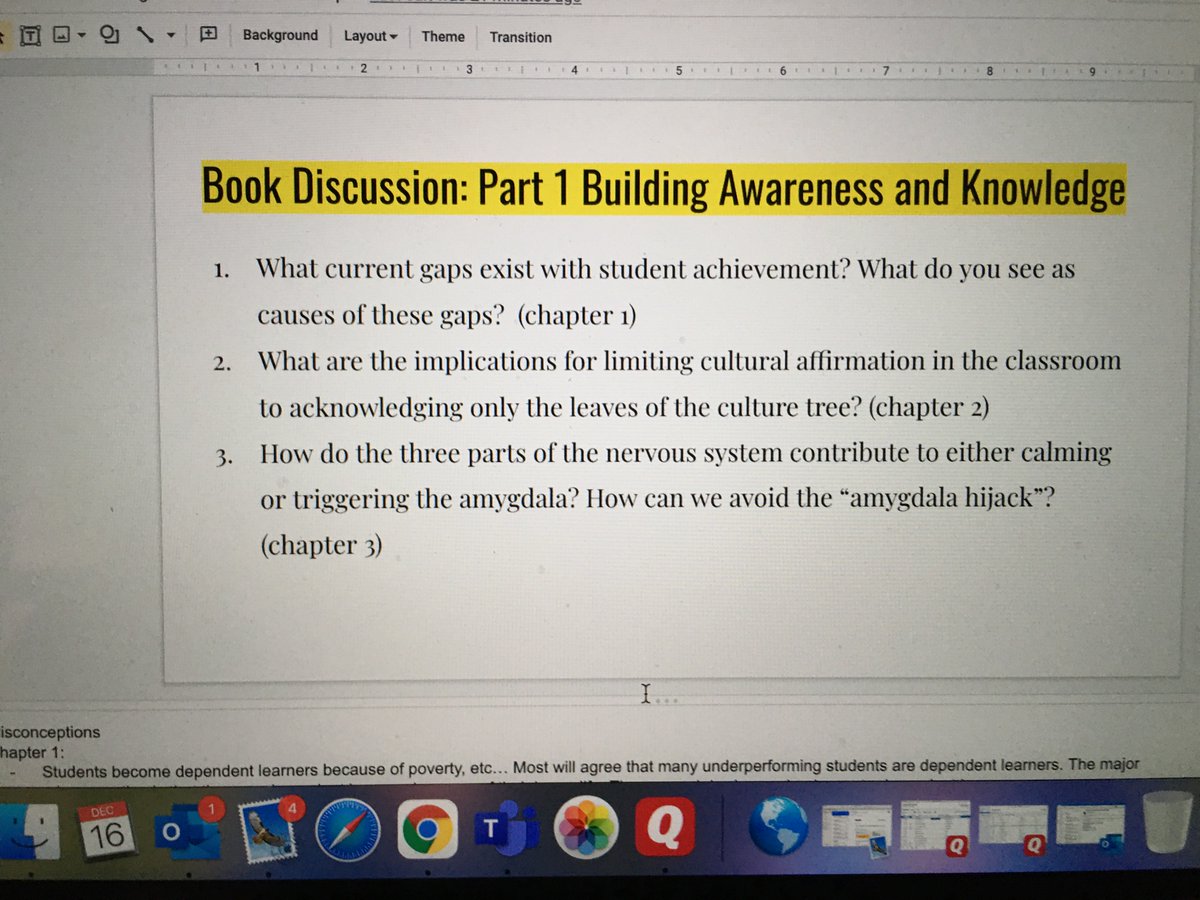Image resolution: width=1200 pixels, height=900 pixels.
Task: Click the text 'What current gaps exist with student achievement?'
Action: click(x=553, y=269)
